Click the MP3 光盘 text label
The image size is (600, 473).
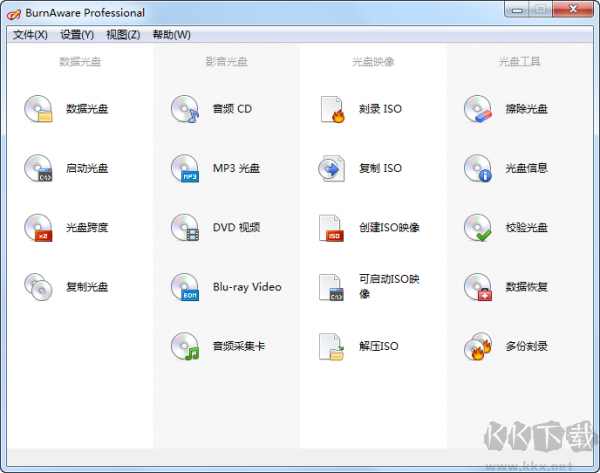click(236, 168)
